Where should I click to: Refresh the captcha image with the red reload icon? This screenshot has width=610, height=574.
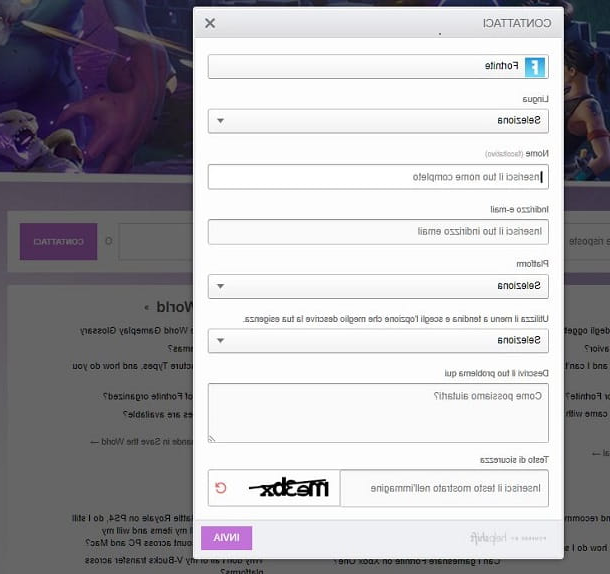click(221, 488)
